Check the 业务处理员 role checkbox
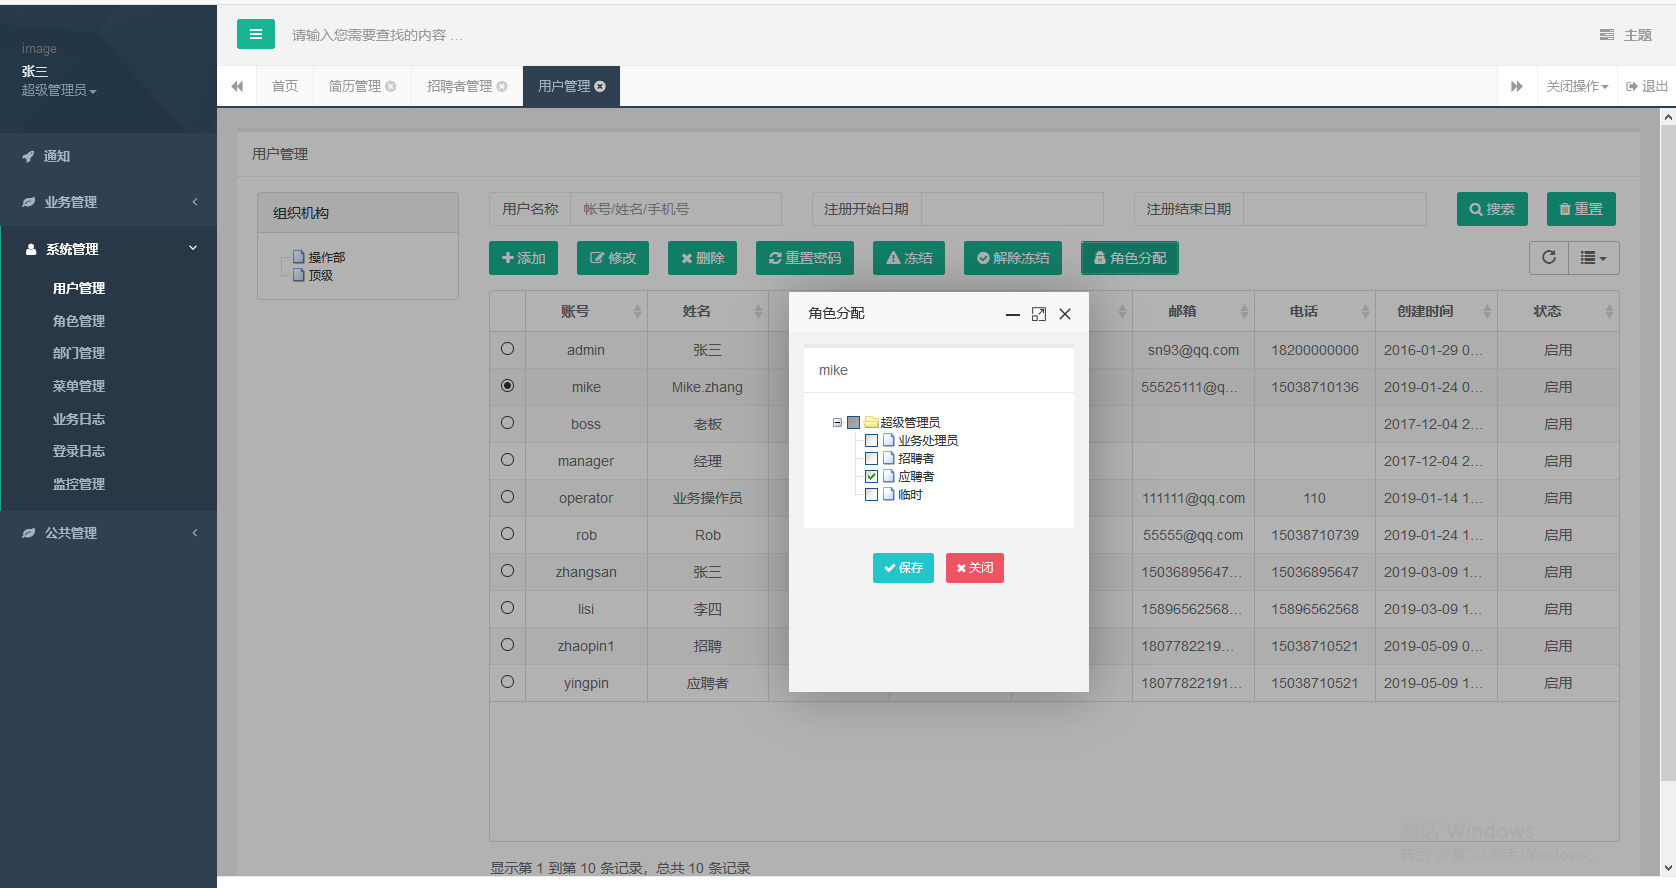1676x888 pixels. tap(871, 441)
